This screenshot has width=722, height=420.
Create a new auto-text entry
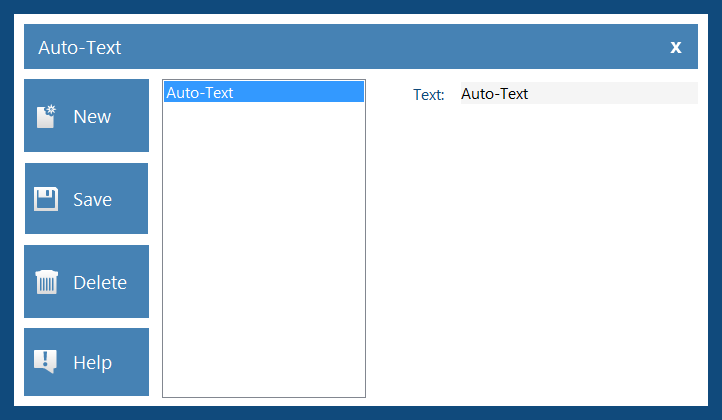pyautogui.click(x=87, y=116)
